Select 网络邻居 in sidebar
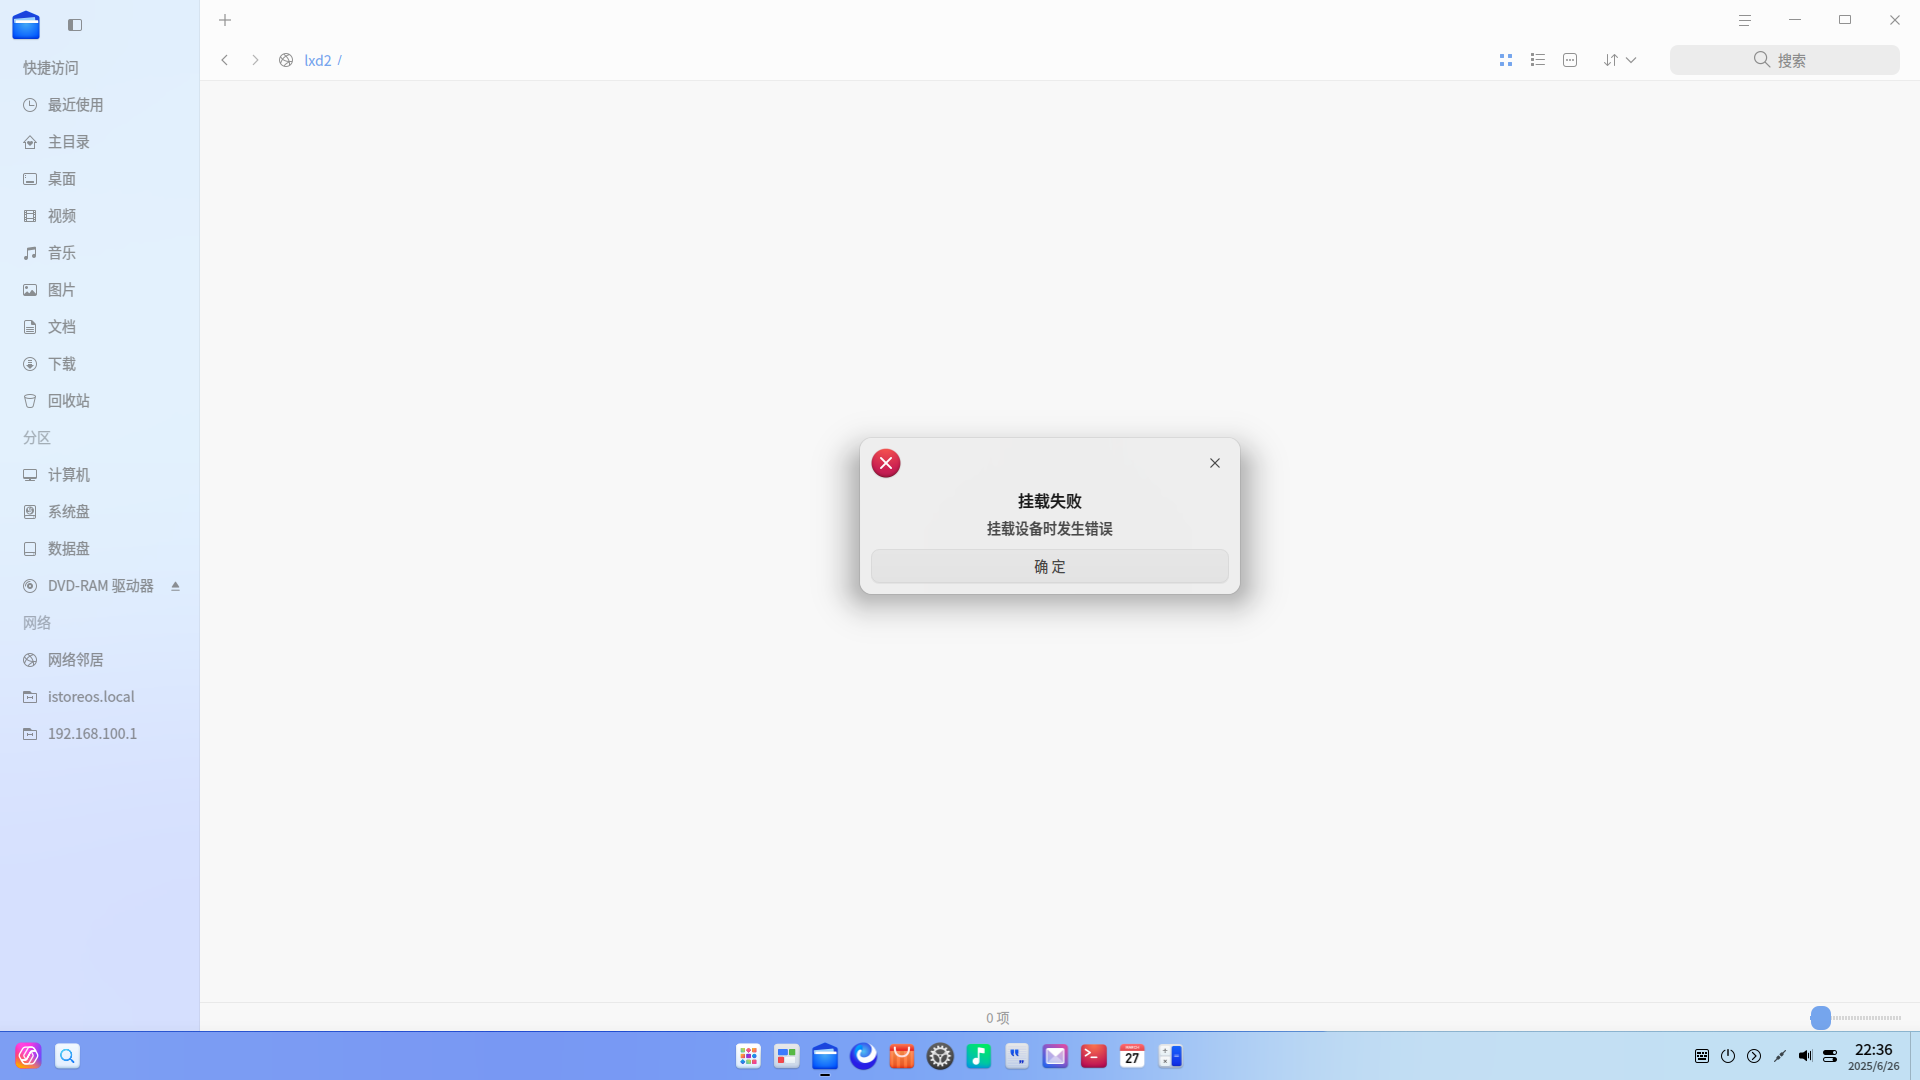The image size is (1920, 1080). [x=100, y=660]
